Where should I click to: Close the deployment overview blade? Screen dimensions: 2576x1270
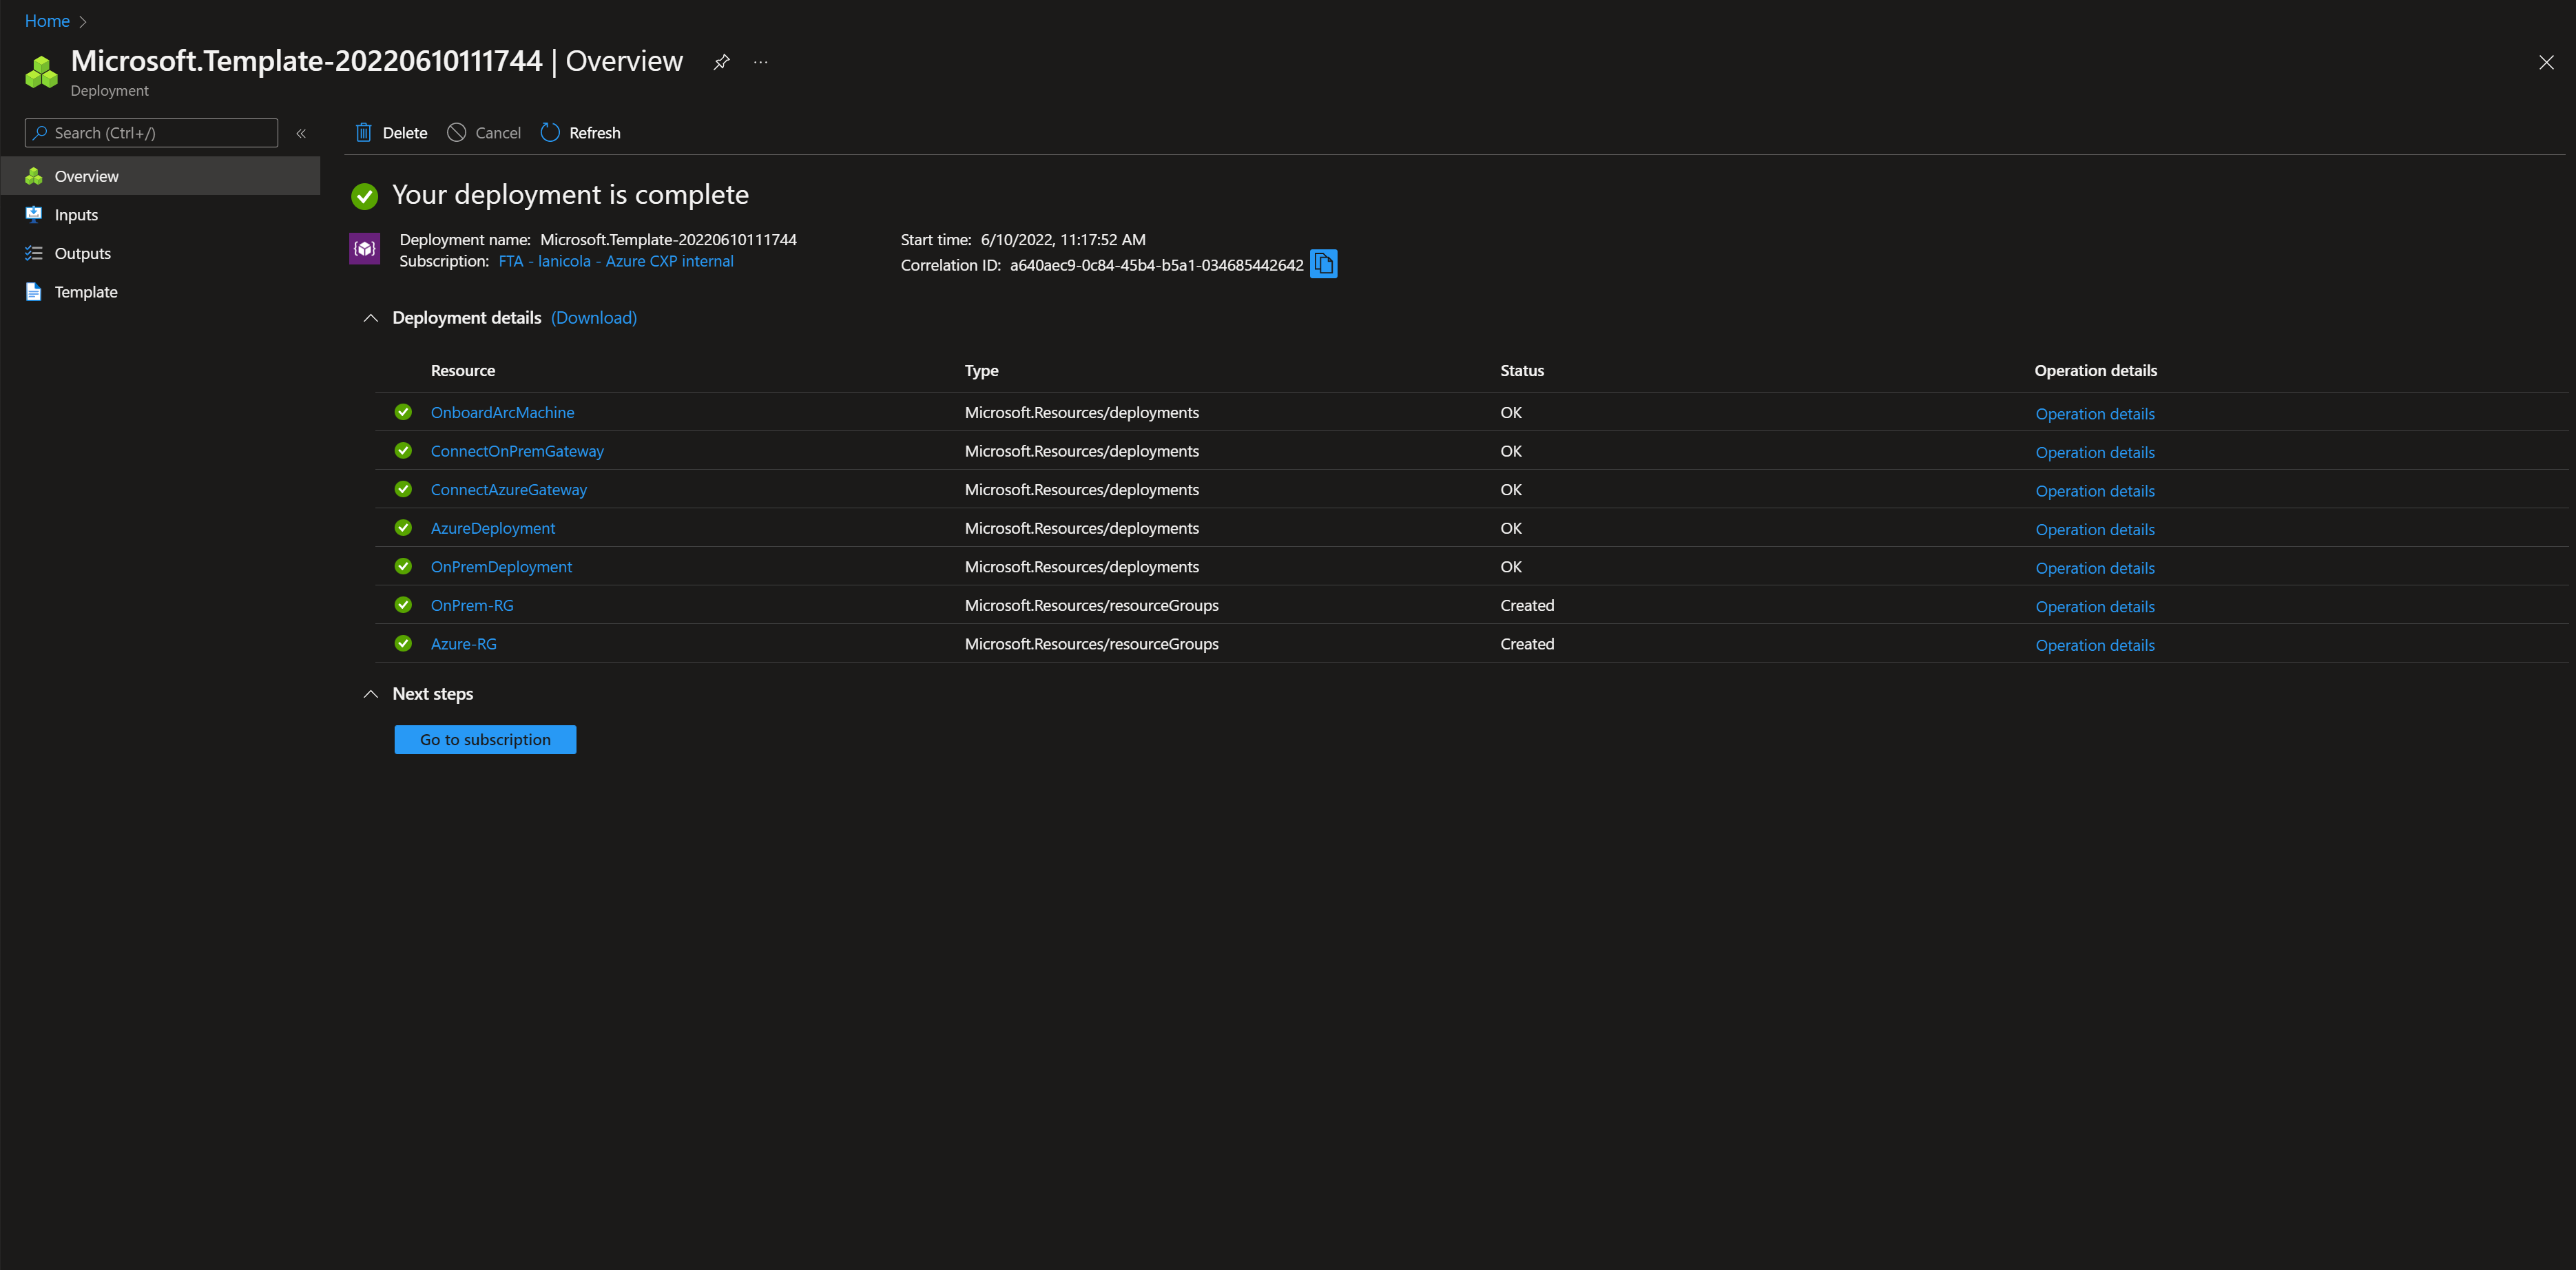click(2546, 62)
